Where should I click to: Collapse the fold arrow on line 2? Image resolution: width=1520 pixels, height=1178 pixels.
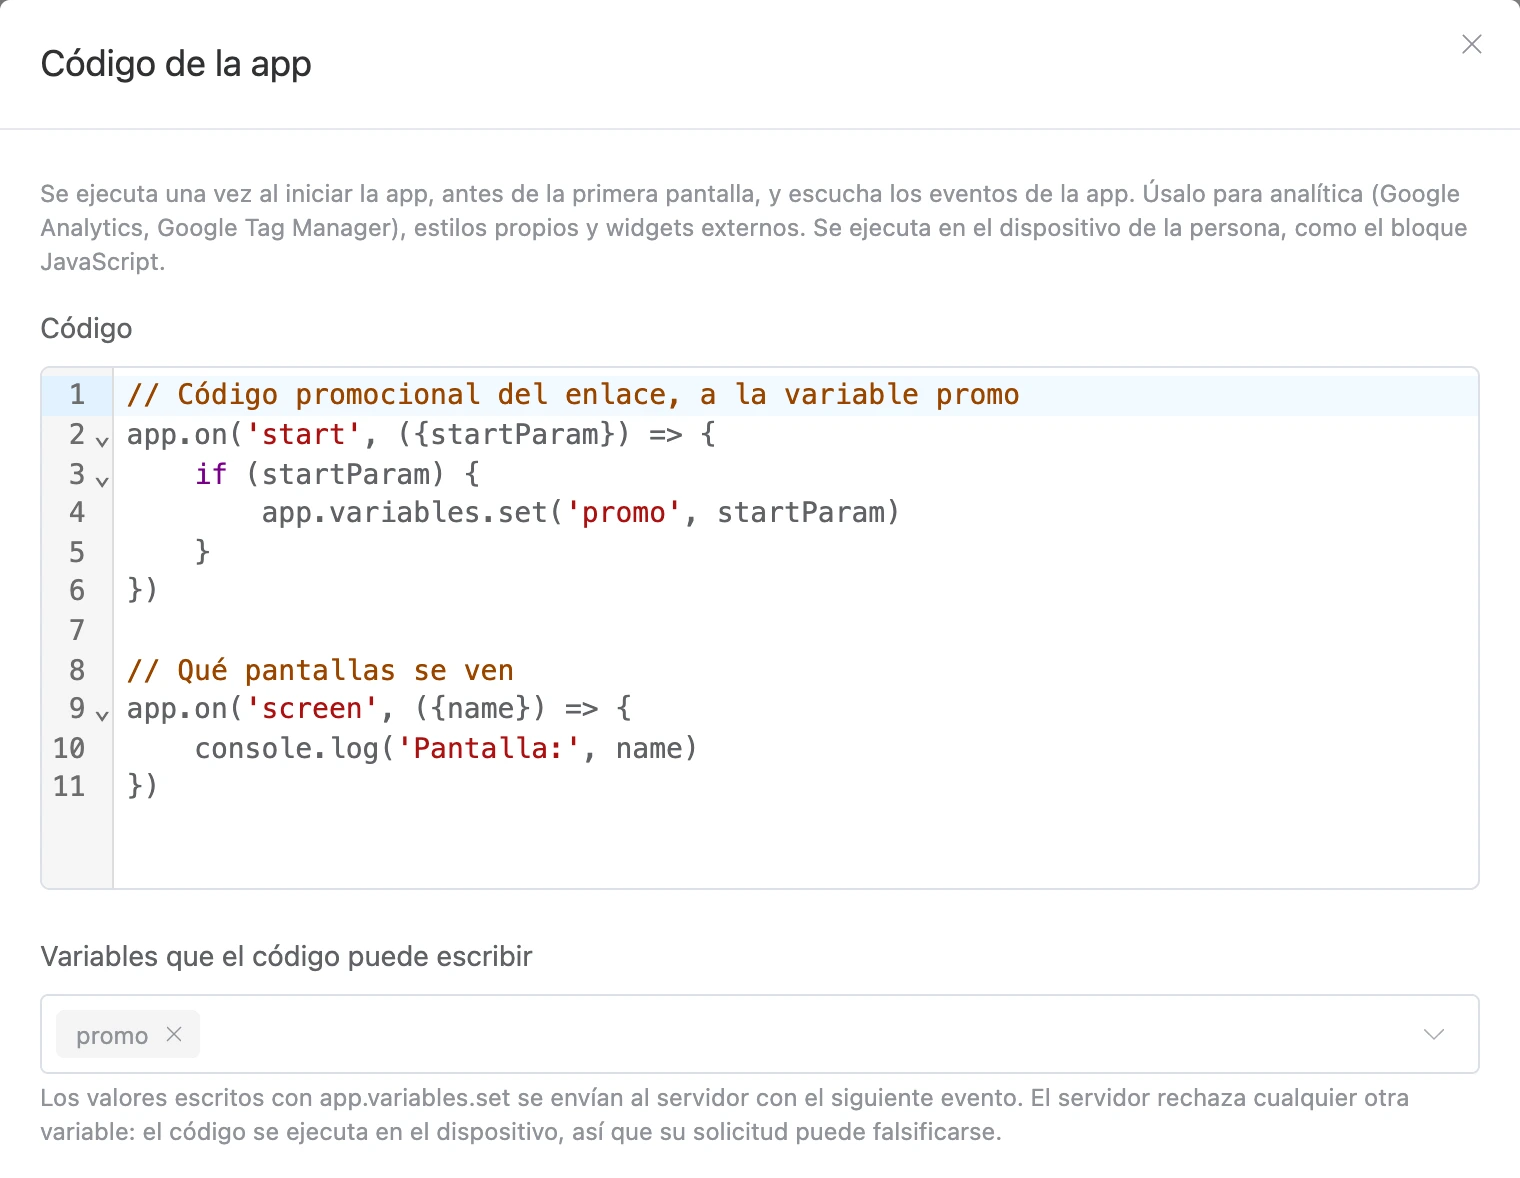point(102,440)
